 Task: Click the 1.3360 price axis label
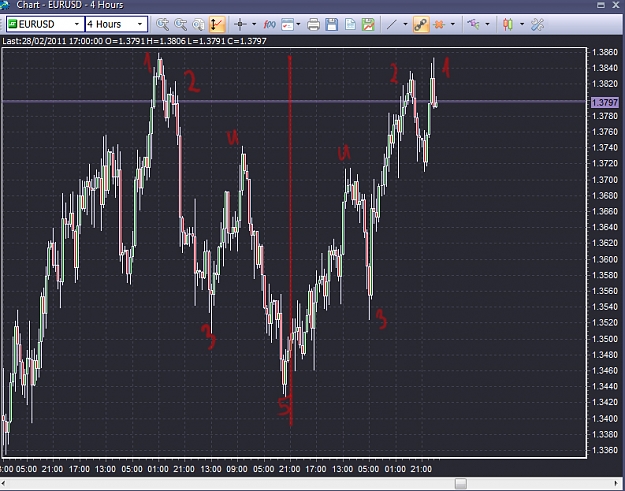[x=605, y=450]
